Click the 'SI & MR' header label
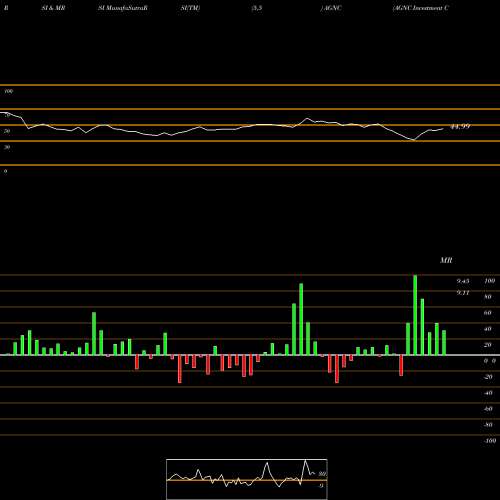The image size is (500, 500). point(53,8)
